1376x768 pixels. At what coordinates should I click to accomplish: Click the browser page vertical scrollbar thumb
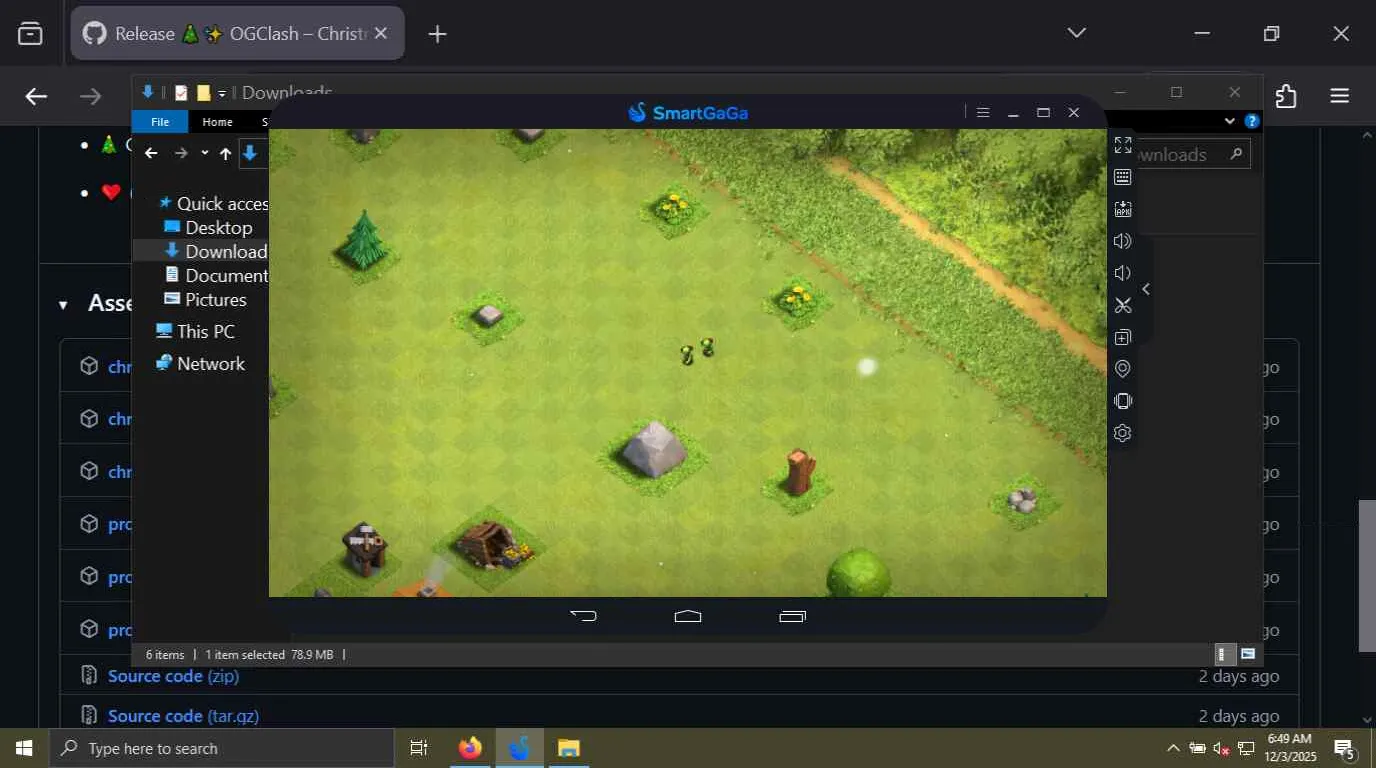point(1367,575)
